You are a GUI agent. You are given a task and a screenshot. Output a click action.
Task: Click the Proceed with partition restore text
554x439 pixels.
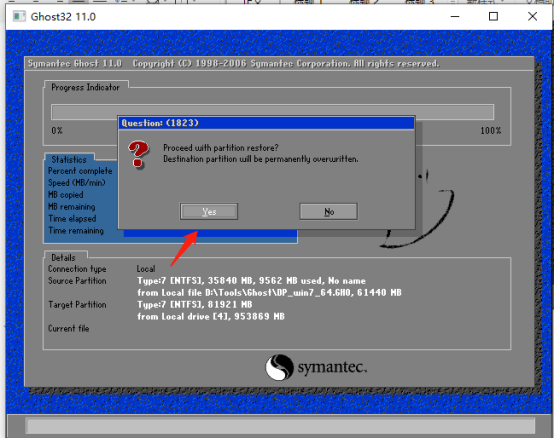pos(221,148)
